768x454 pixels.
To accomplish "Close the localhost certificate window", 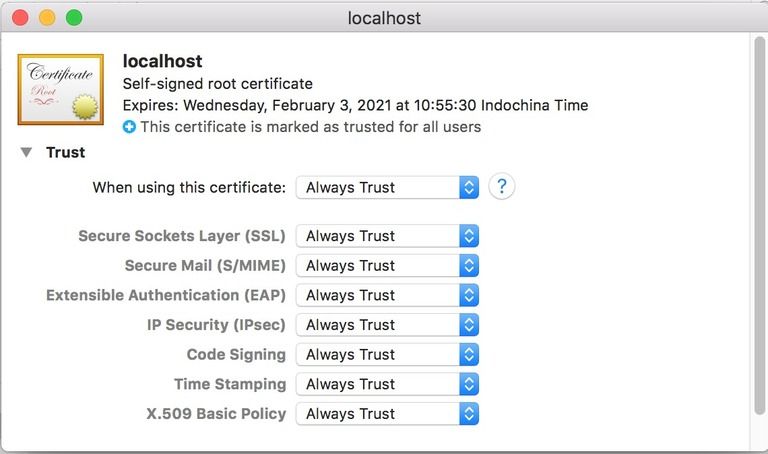I will (20, 18).
